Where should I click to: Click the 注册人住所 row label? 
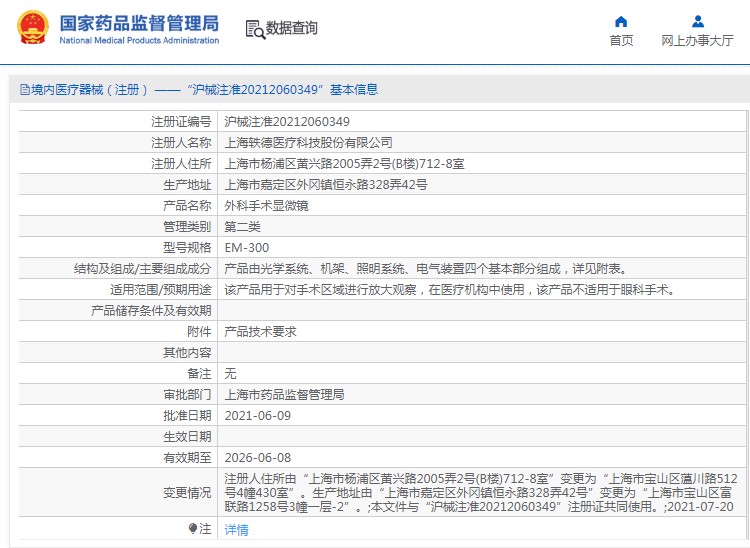pos(181,164)
